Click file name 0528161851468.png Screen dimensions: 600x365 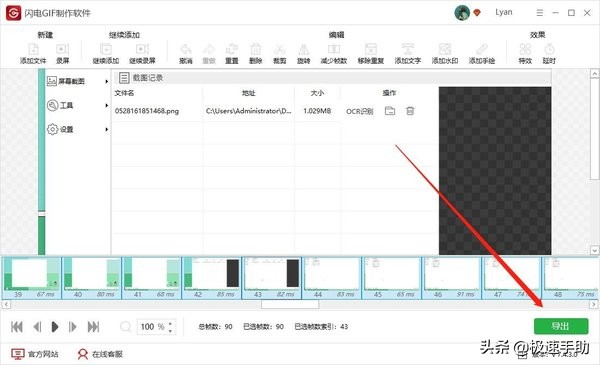click(x=147, y=111)
